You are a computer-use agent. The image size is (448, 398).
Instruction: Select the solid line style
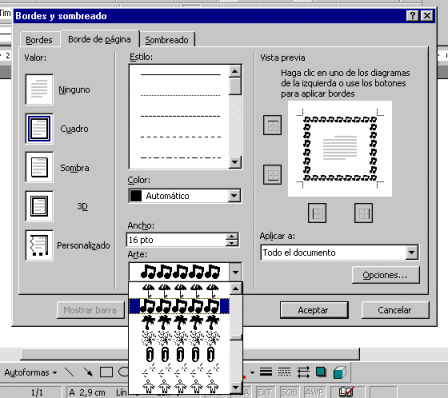pos(180,74)
